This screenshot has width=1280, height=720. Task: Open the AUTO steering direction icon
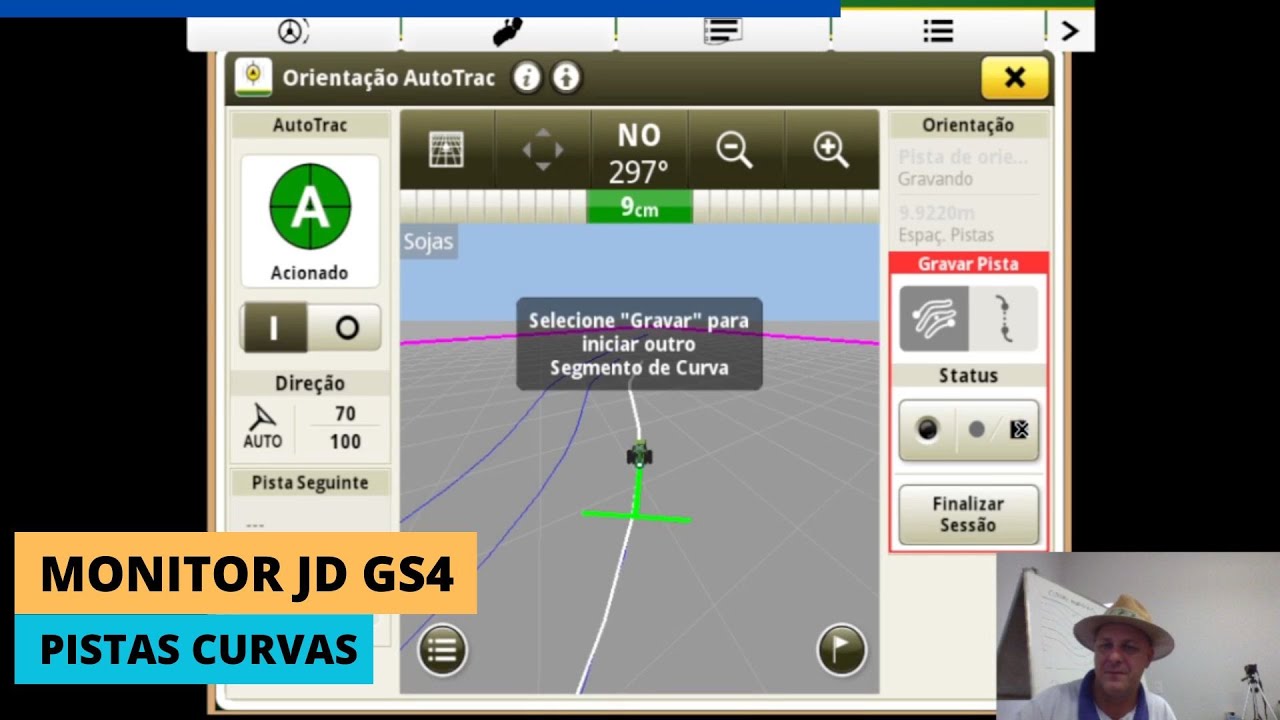(263, 427)
